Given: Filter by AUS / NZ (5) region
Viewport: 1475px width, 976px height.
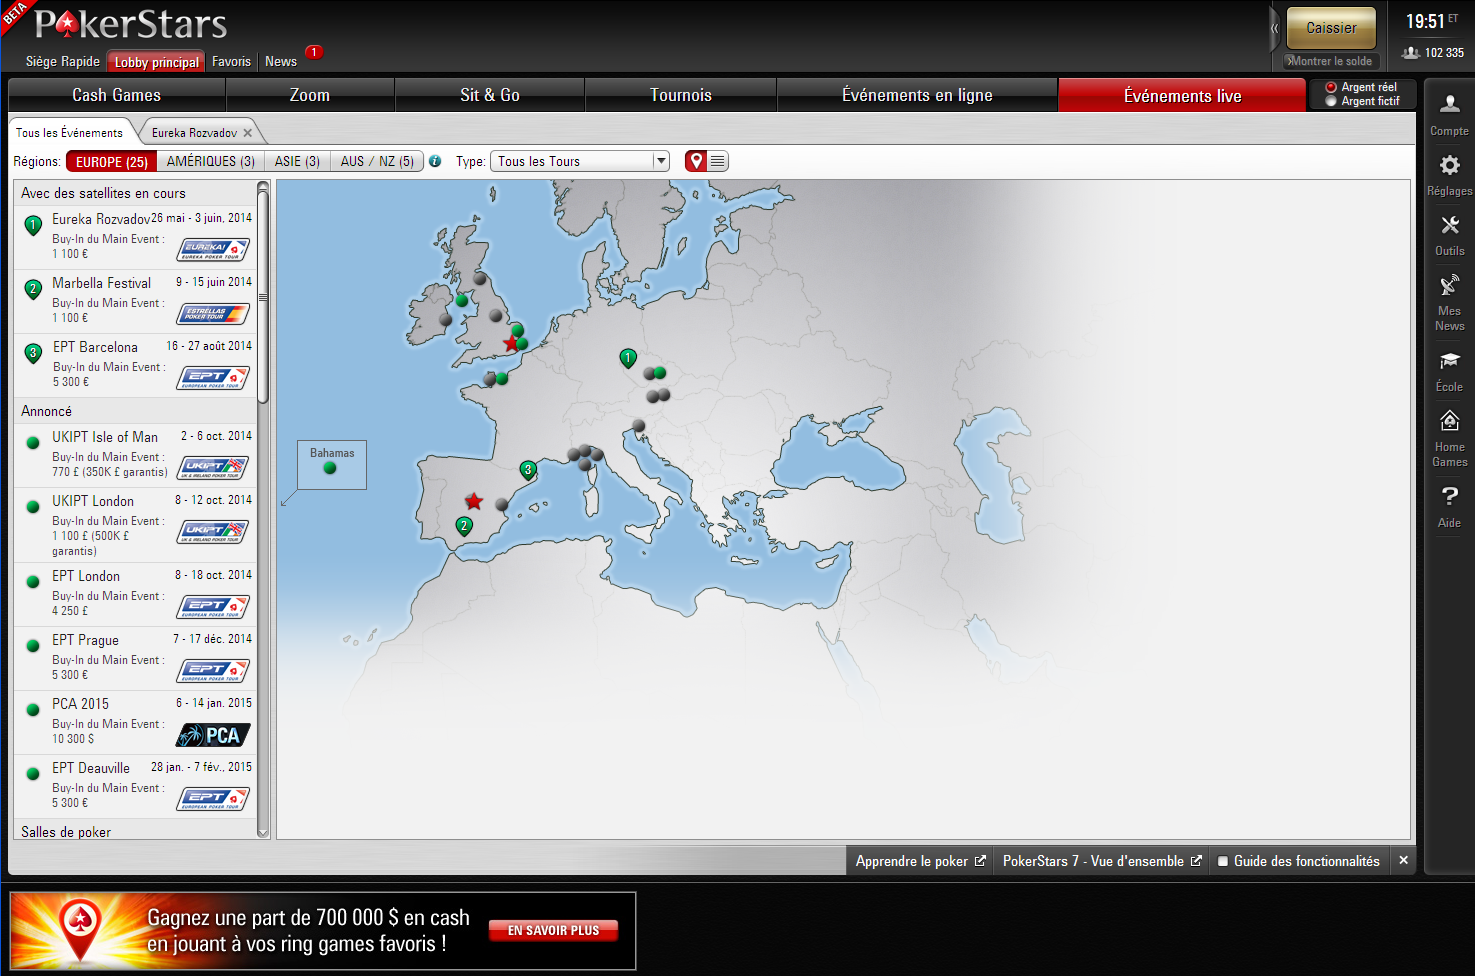Looking at the screenshot, I should click(377, 161).
